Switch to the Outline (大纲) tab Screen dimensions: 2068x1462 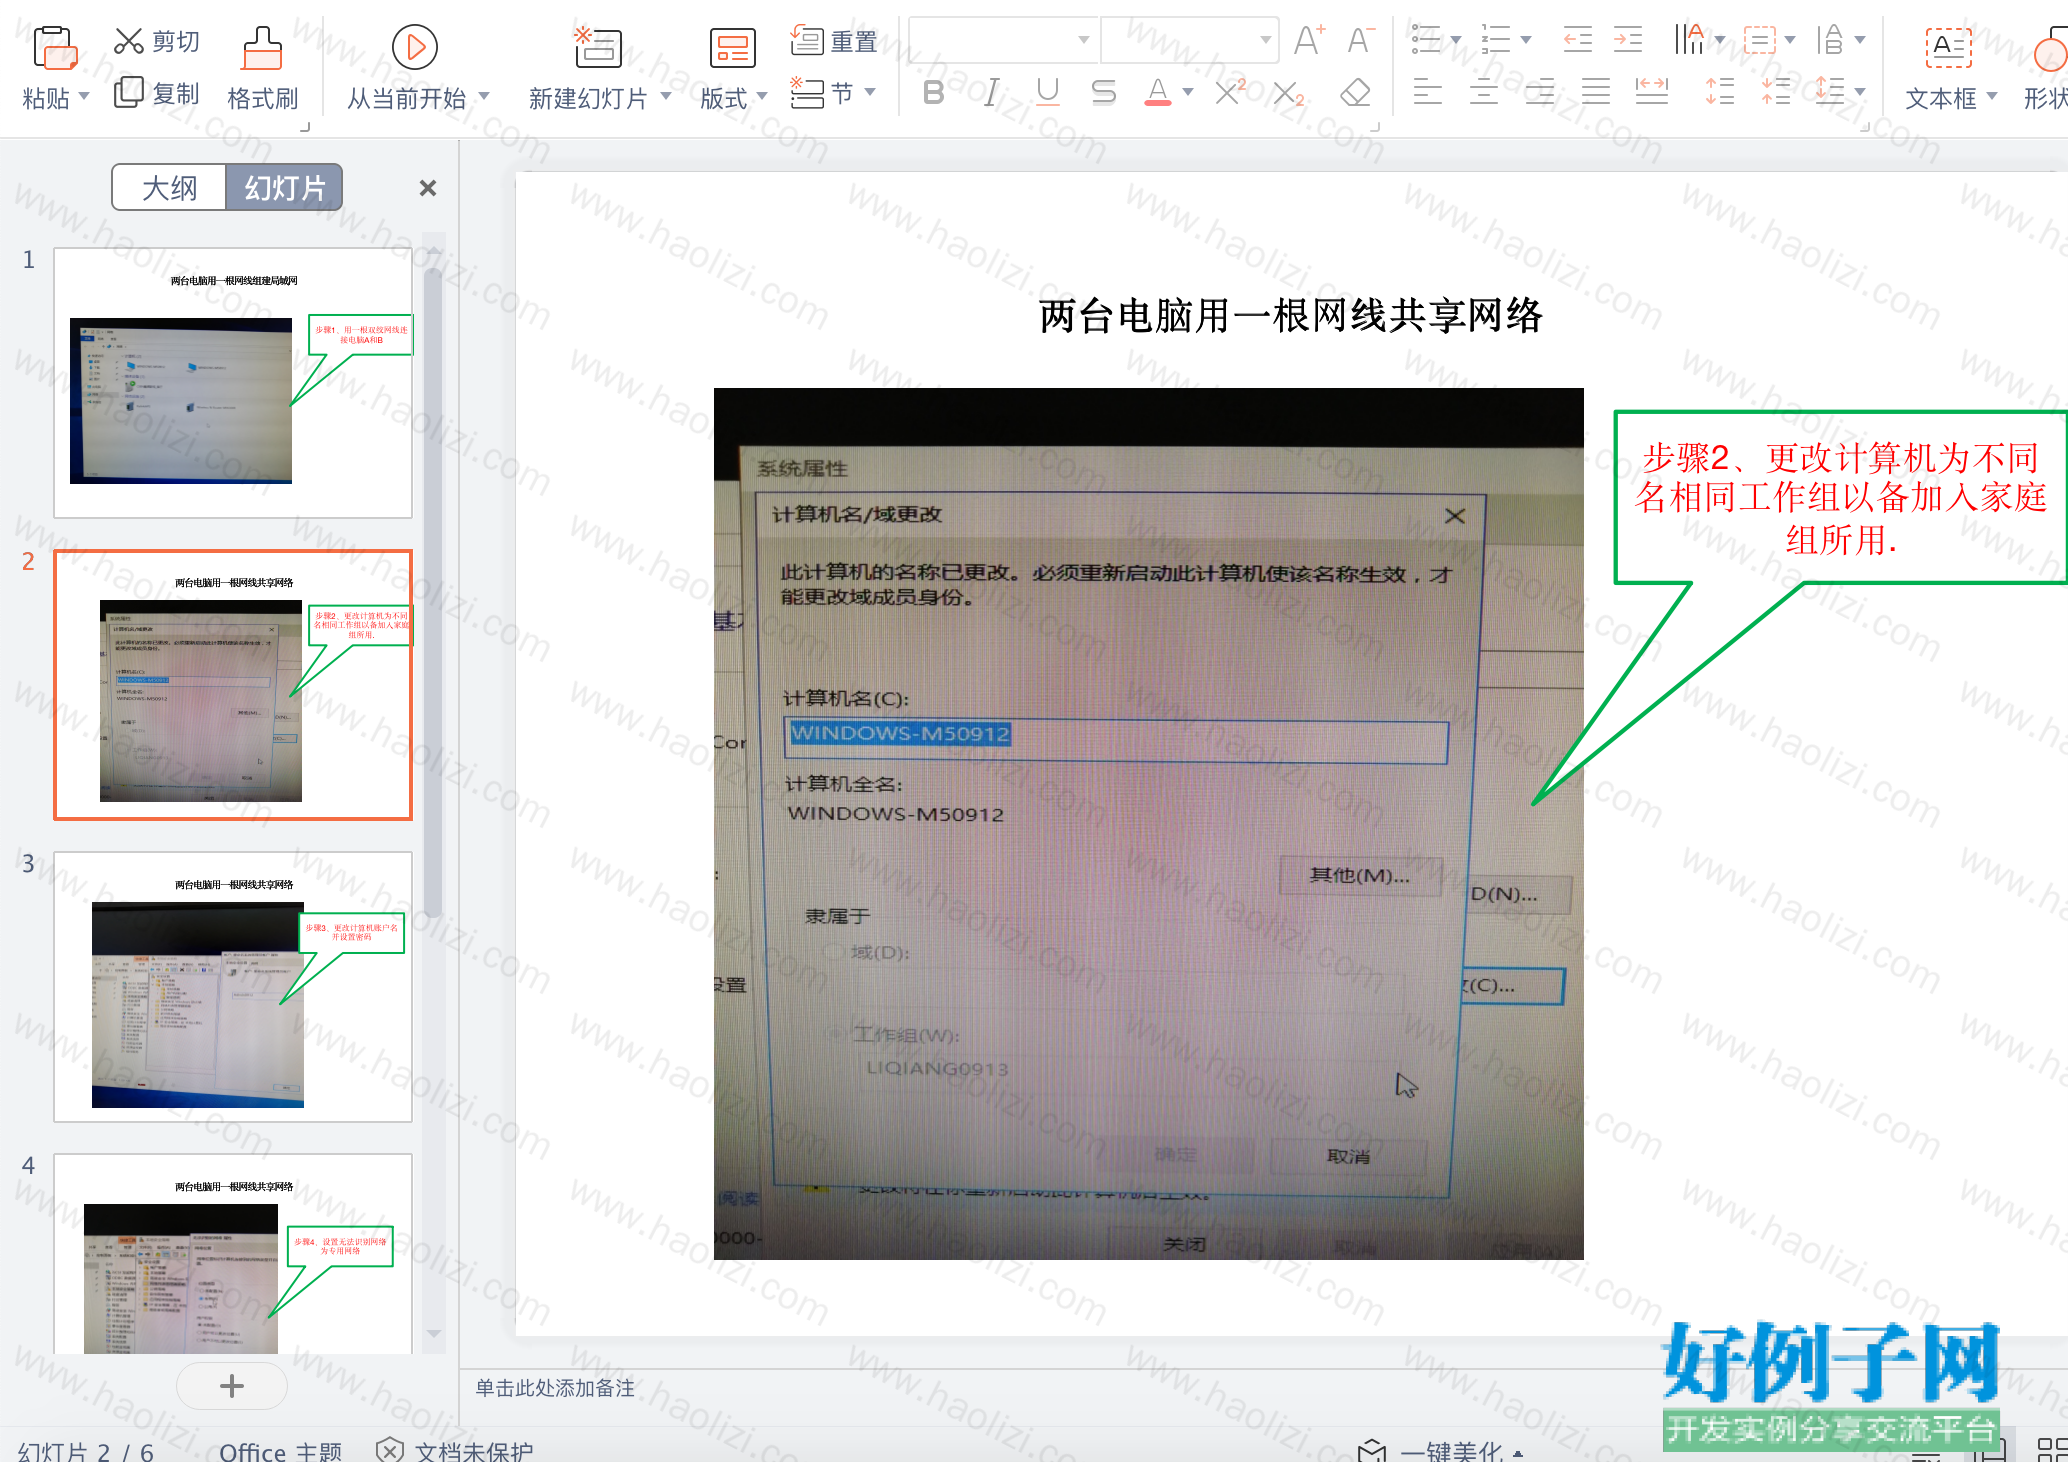(x=169, y=187)
